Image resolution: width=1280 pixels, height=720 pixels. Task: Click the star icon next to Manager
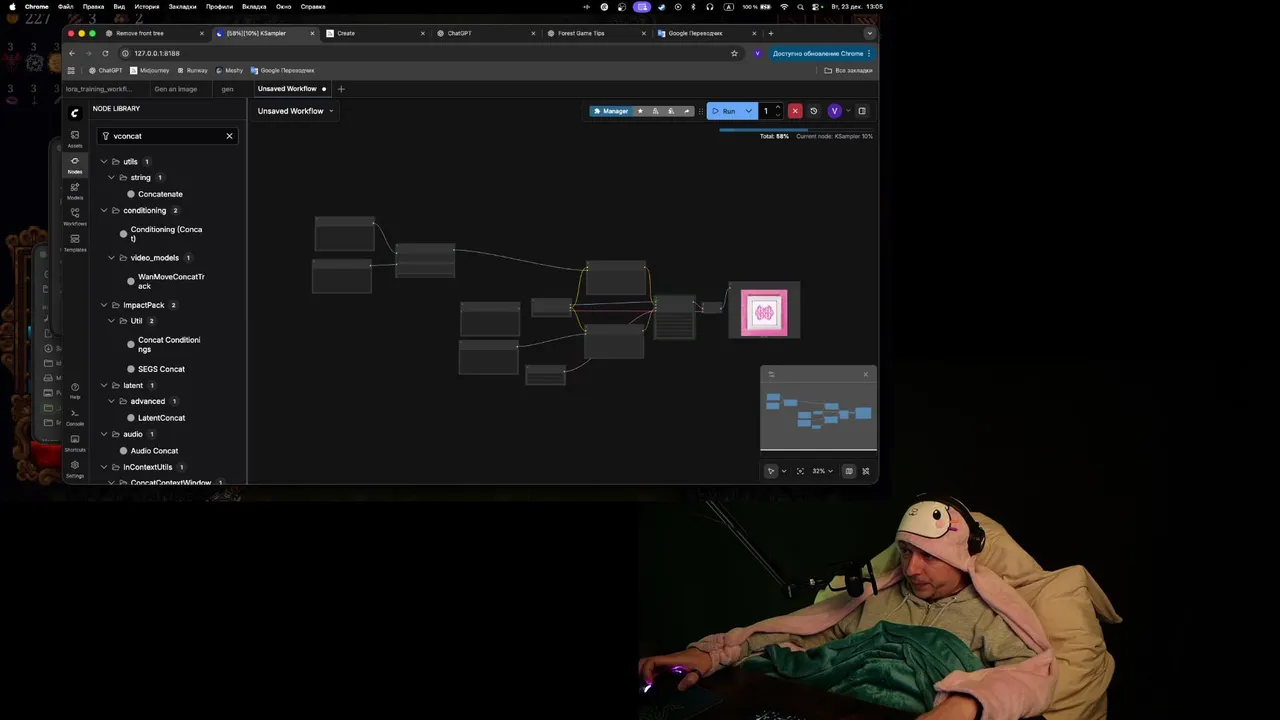[x=640, y=111]
